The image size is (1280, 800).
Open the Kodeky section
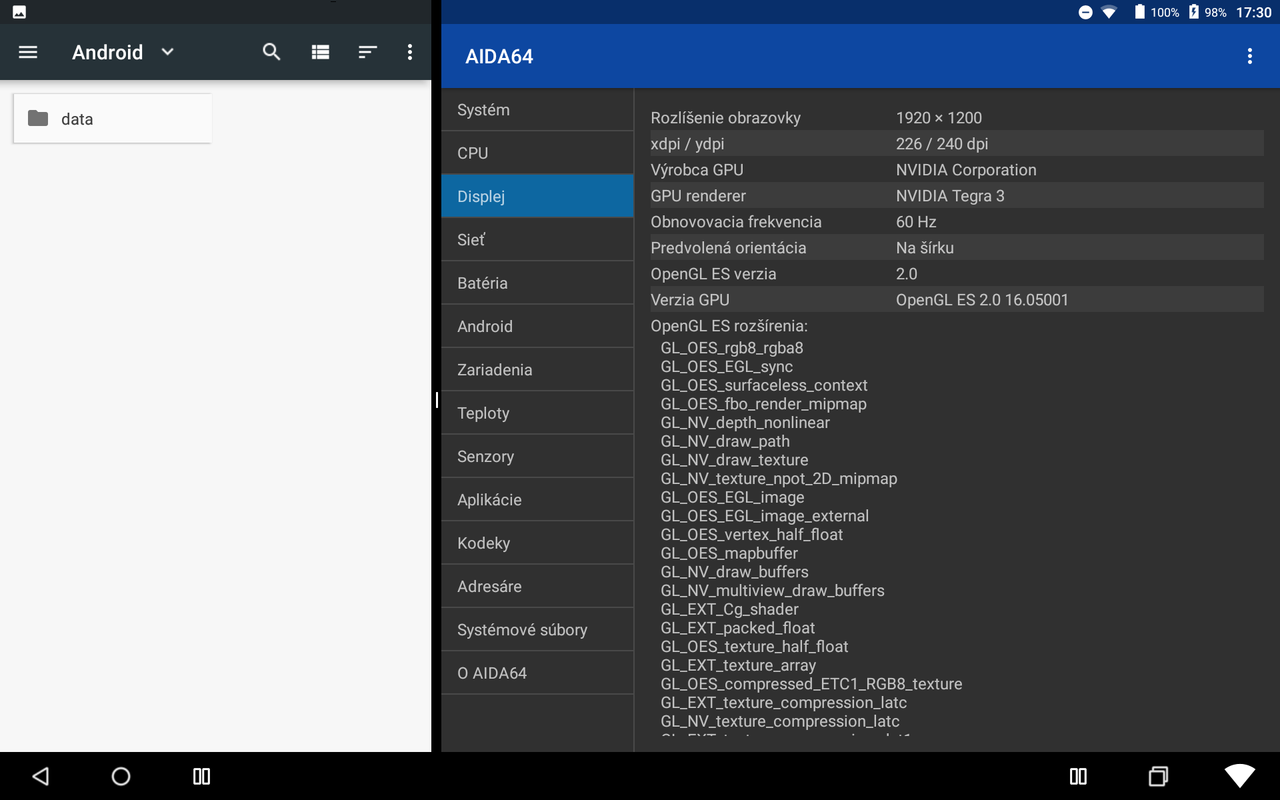[538, 543]
